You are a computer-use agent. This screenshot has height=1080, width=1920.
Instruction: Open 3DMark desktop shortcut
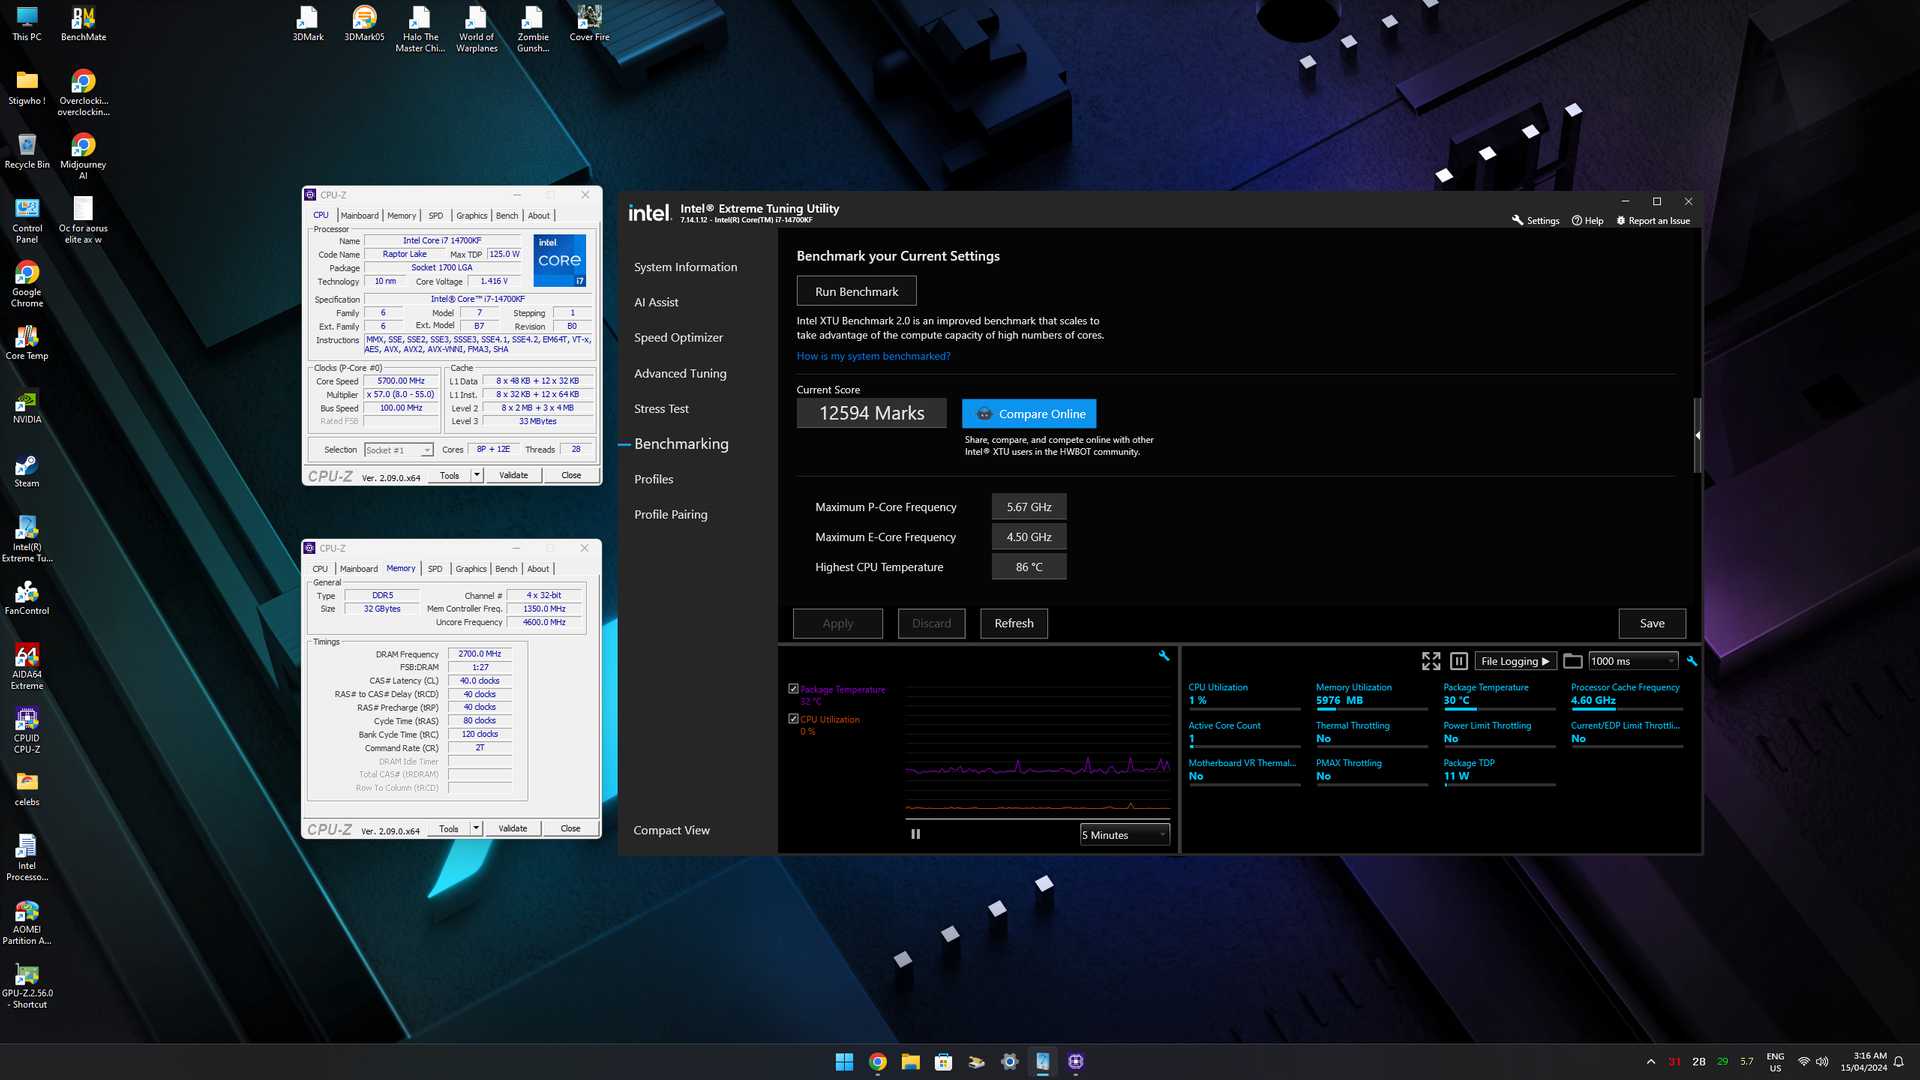coord(308,25)
